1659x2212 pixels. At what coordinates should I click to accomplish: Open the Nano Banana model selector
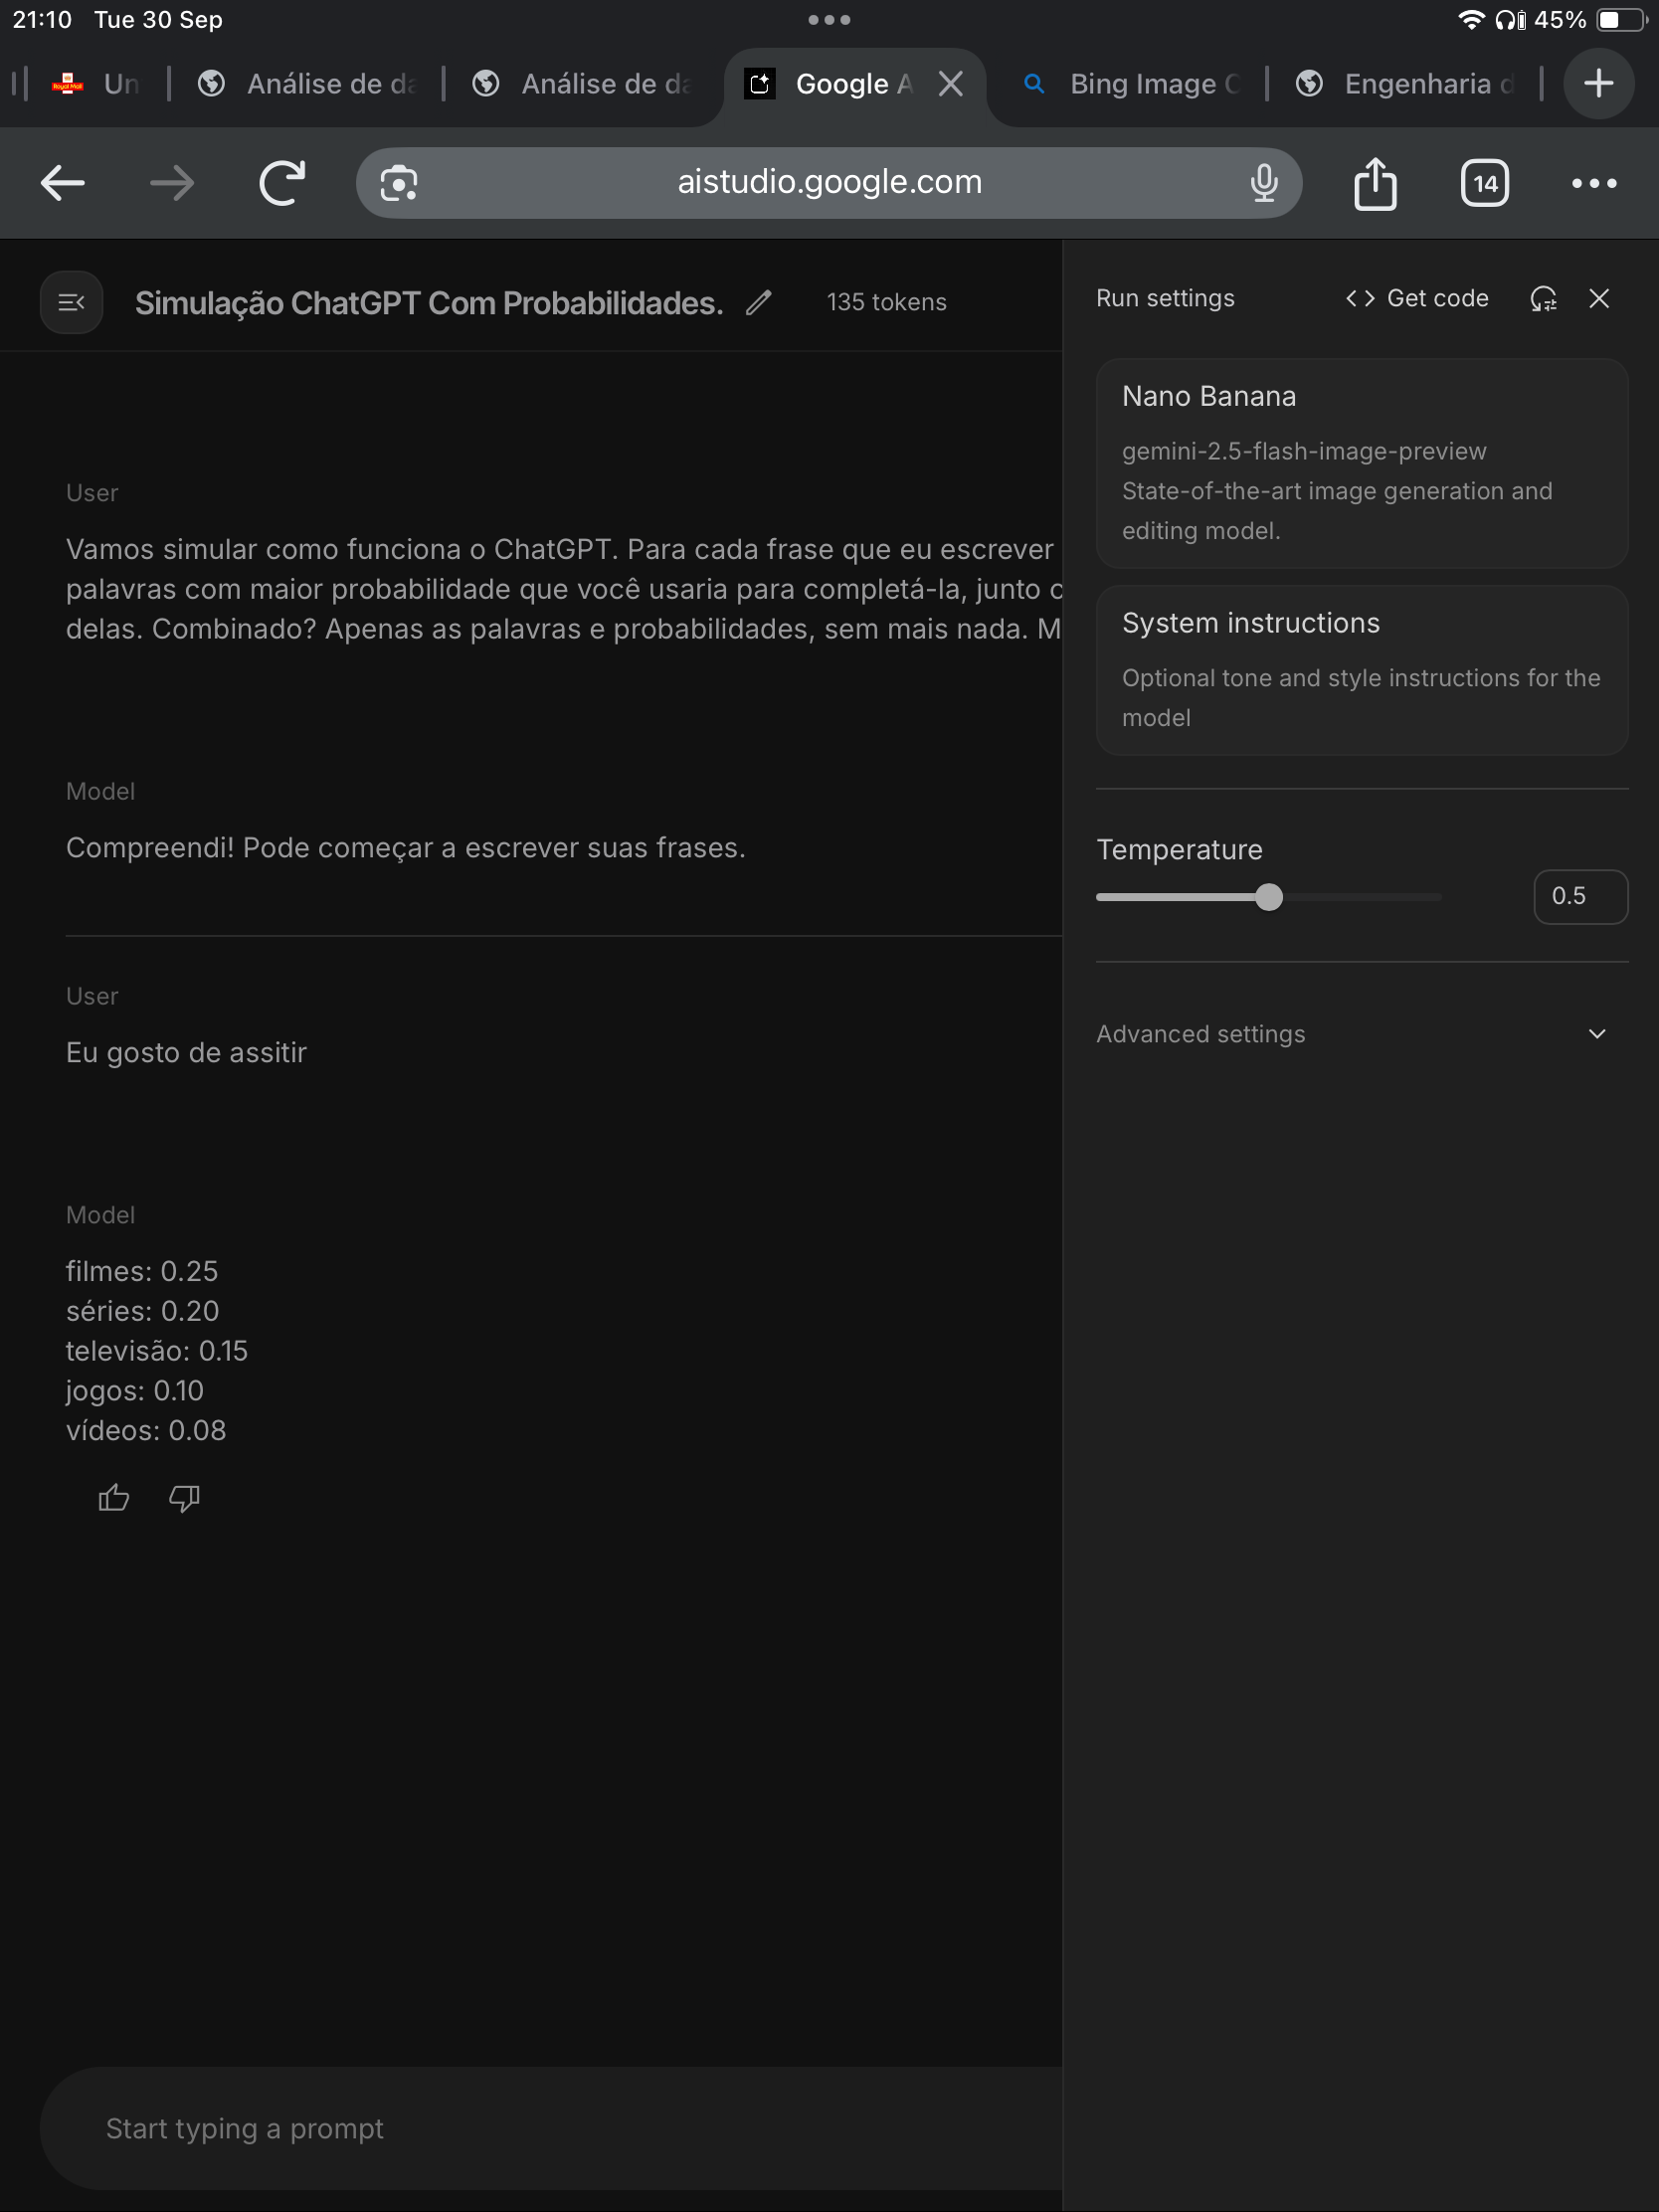(1362, 463)
